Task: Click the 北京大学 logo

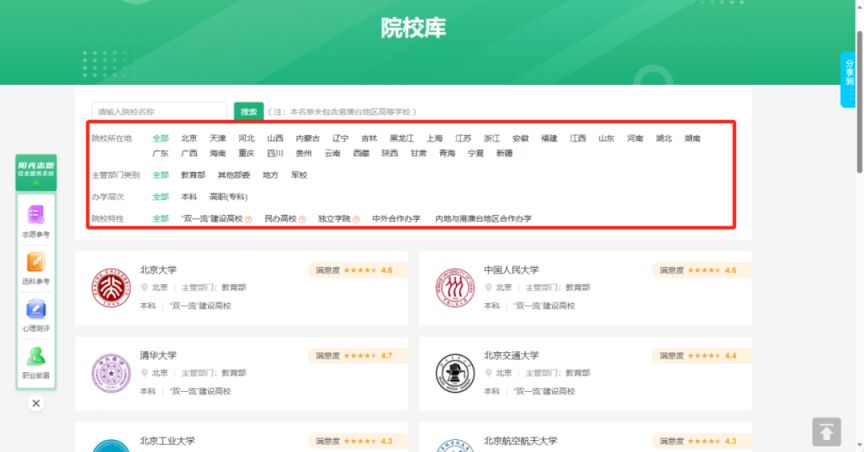Action: click(111, 288)
